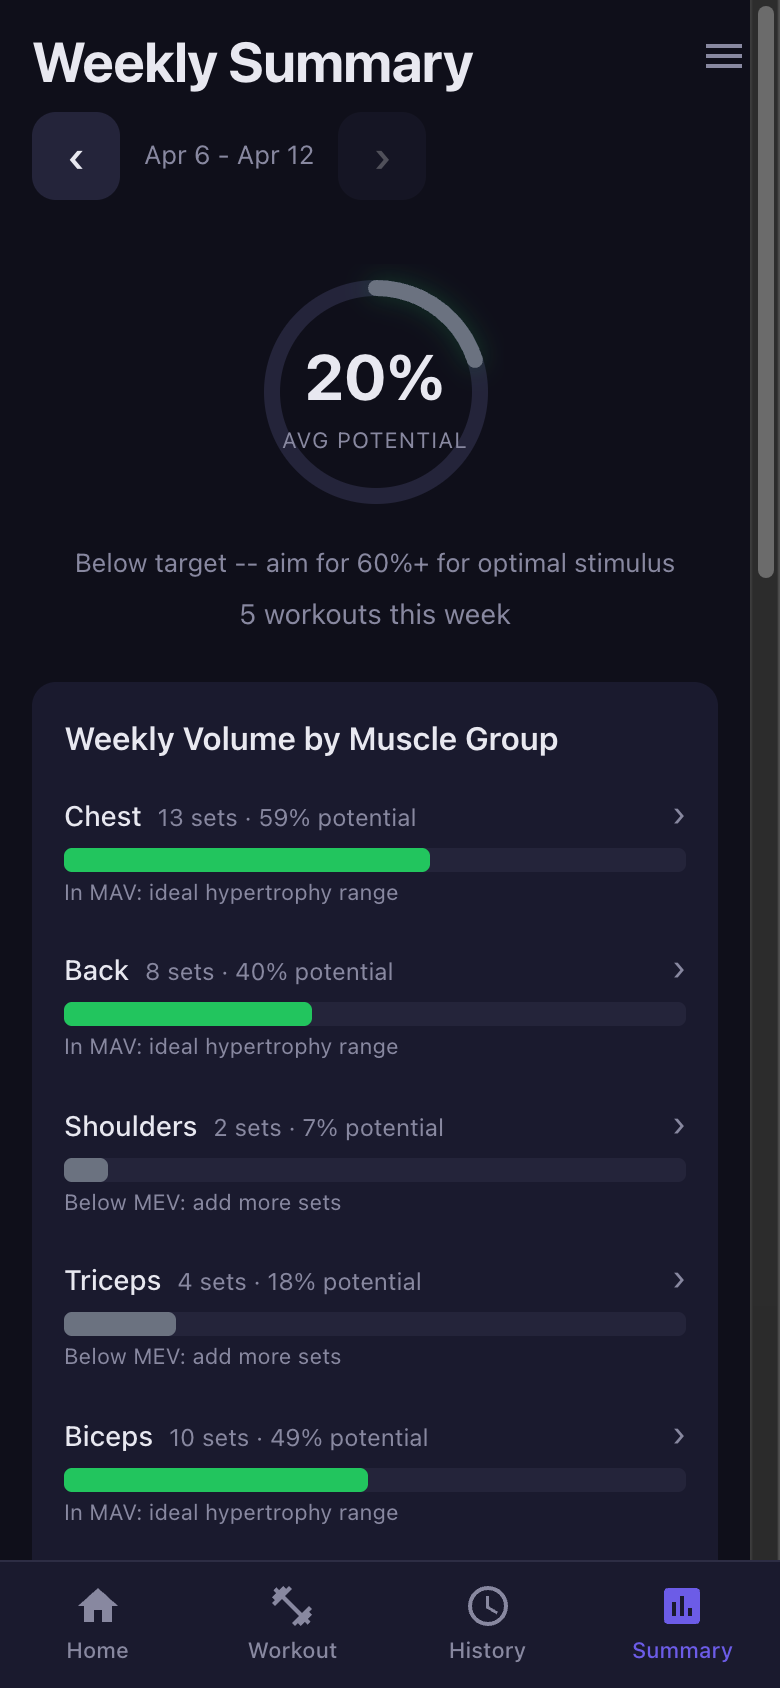Go to previous week with left arrow

point(76,156)
